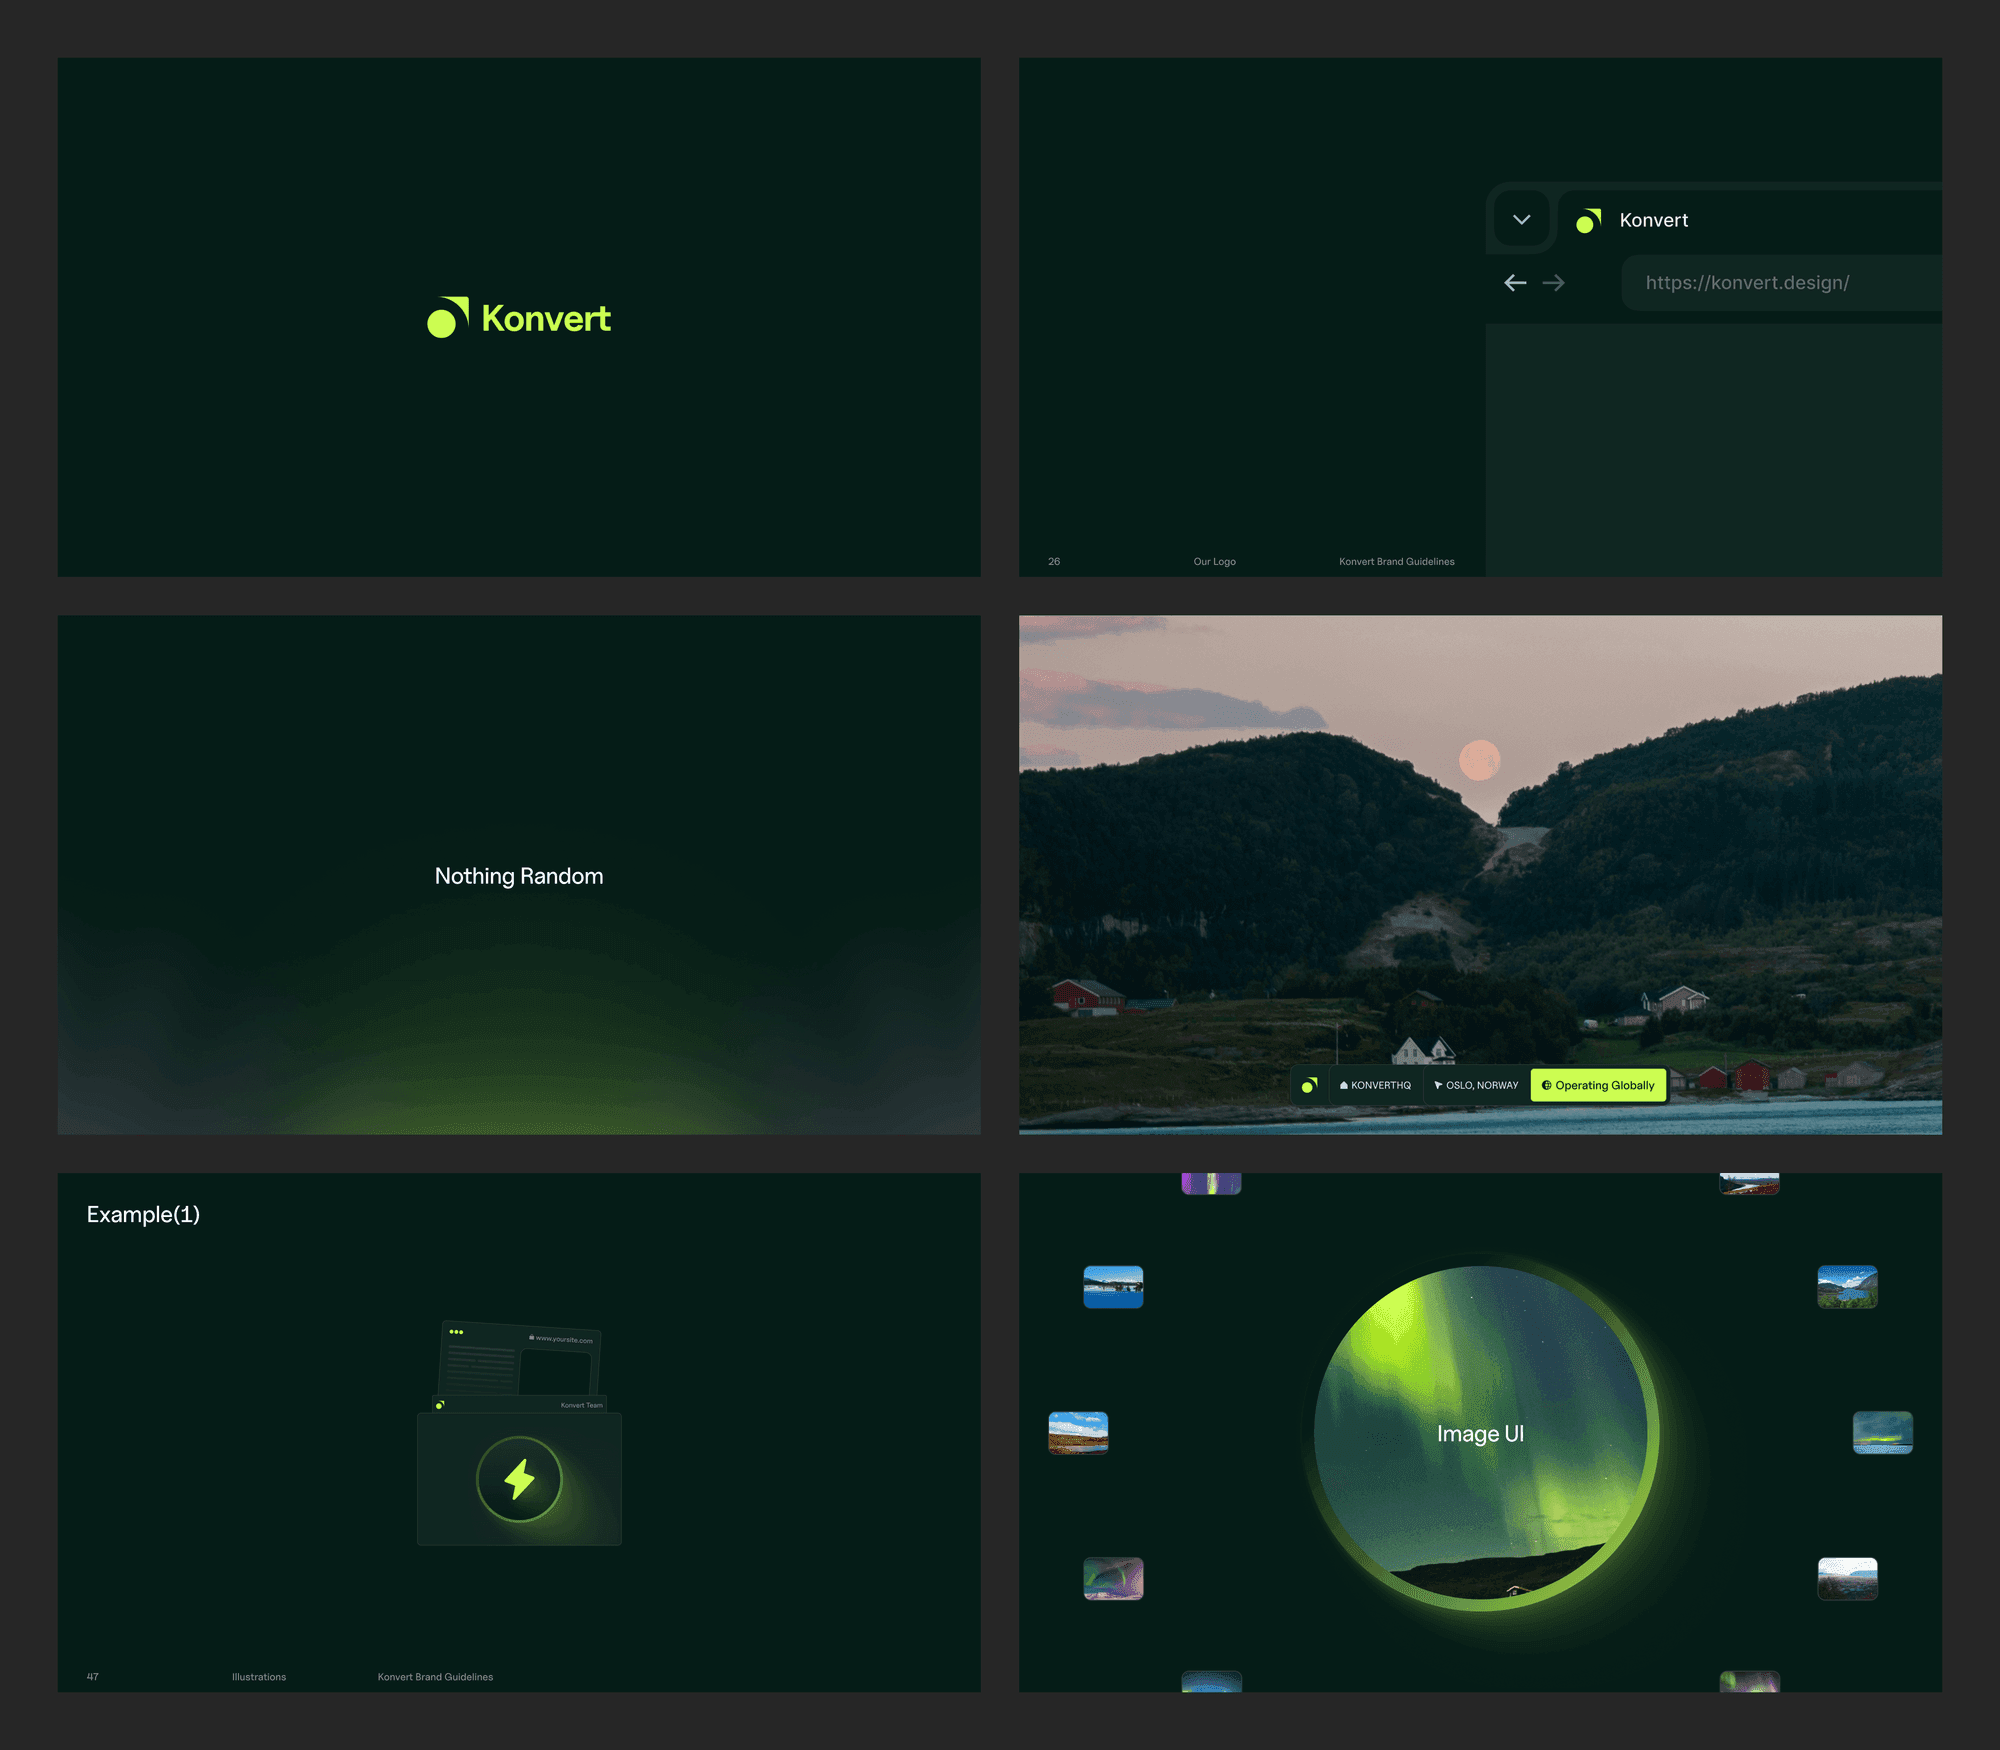The image size is (2000, 1750).
Task: Click the globe icon in Operating Globally badge
Action: (x=1546, y=1085)
